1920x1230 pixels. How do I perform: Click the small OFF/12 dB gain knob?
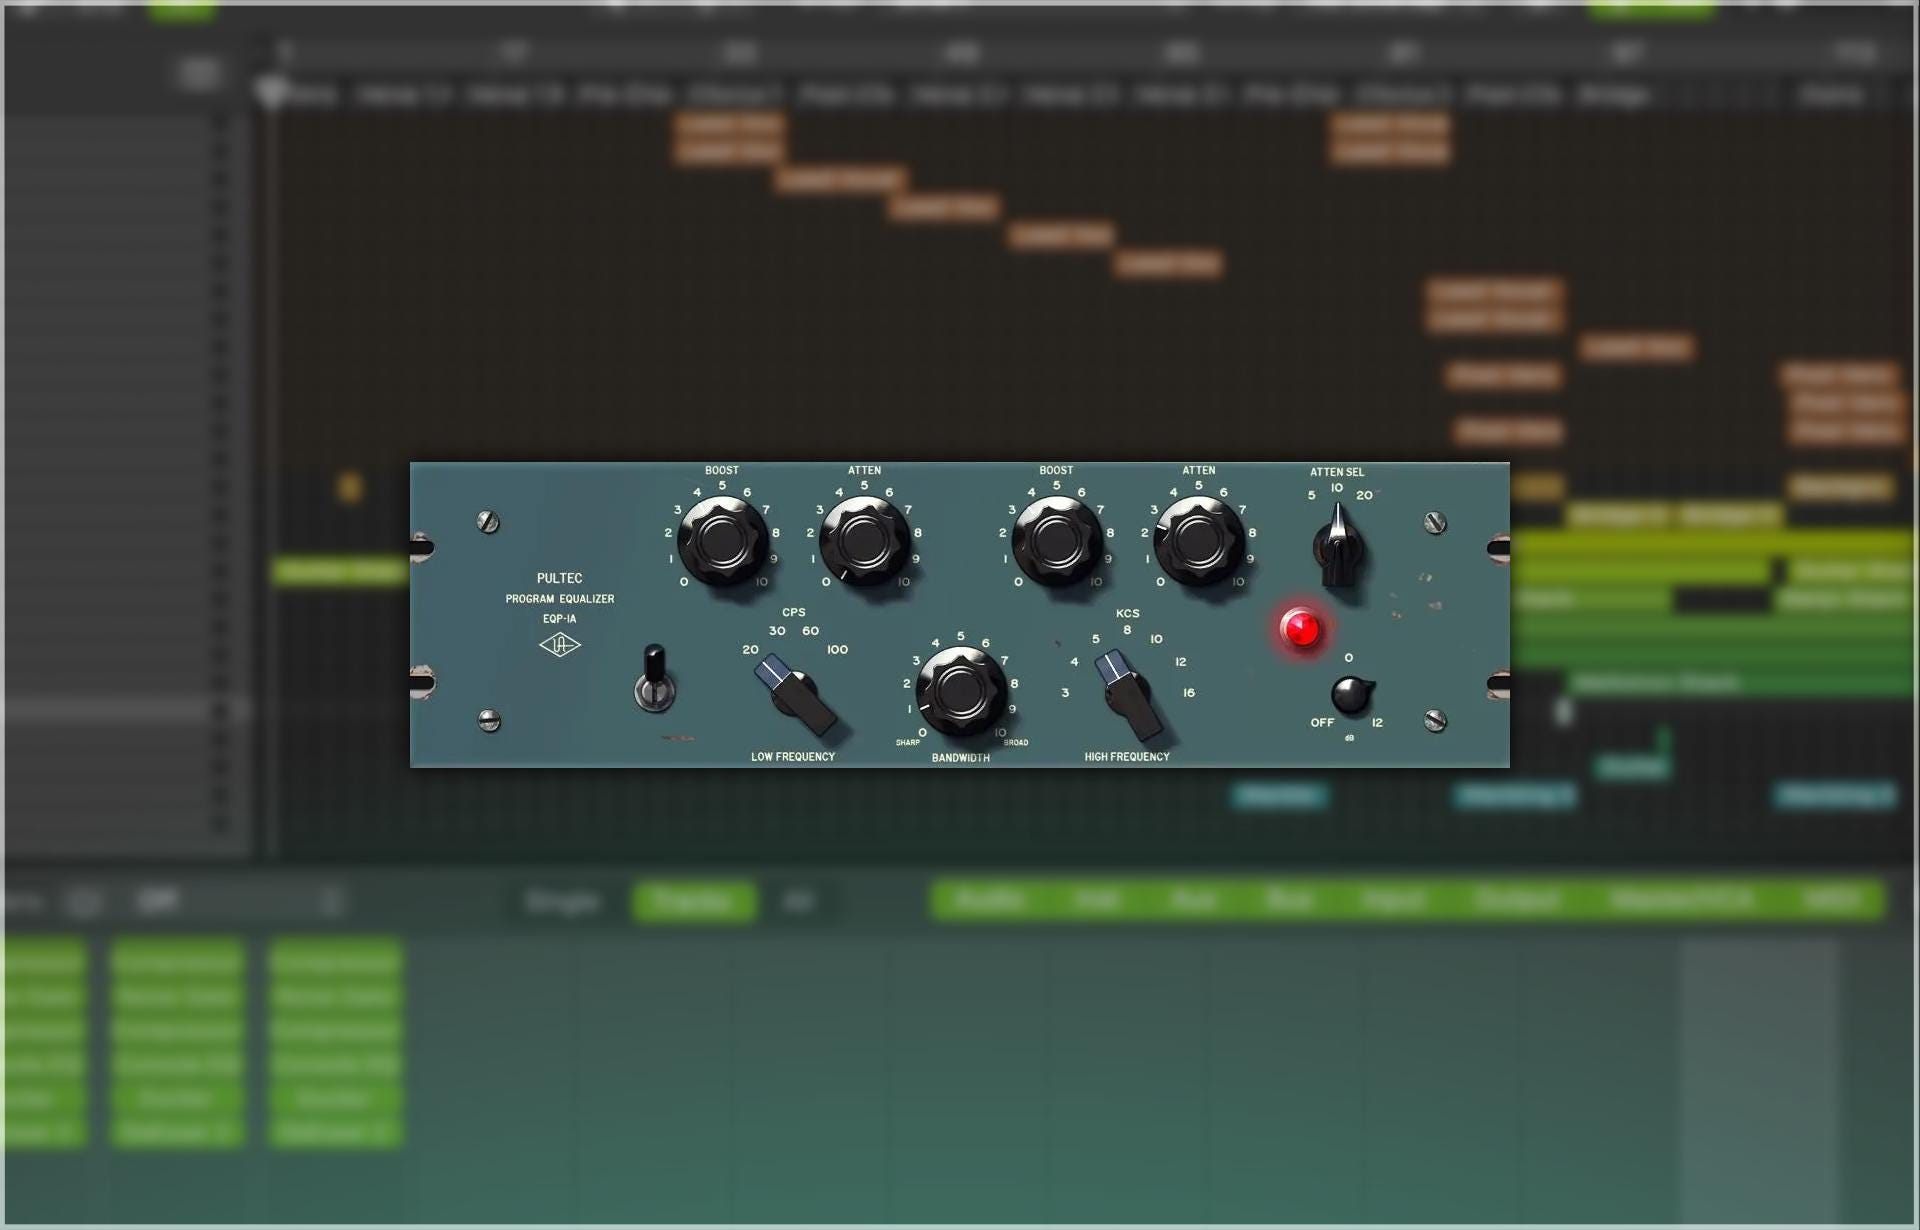pos(1351,695)
